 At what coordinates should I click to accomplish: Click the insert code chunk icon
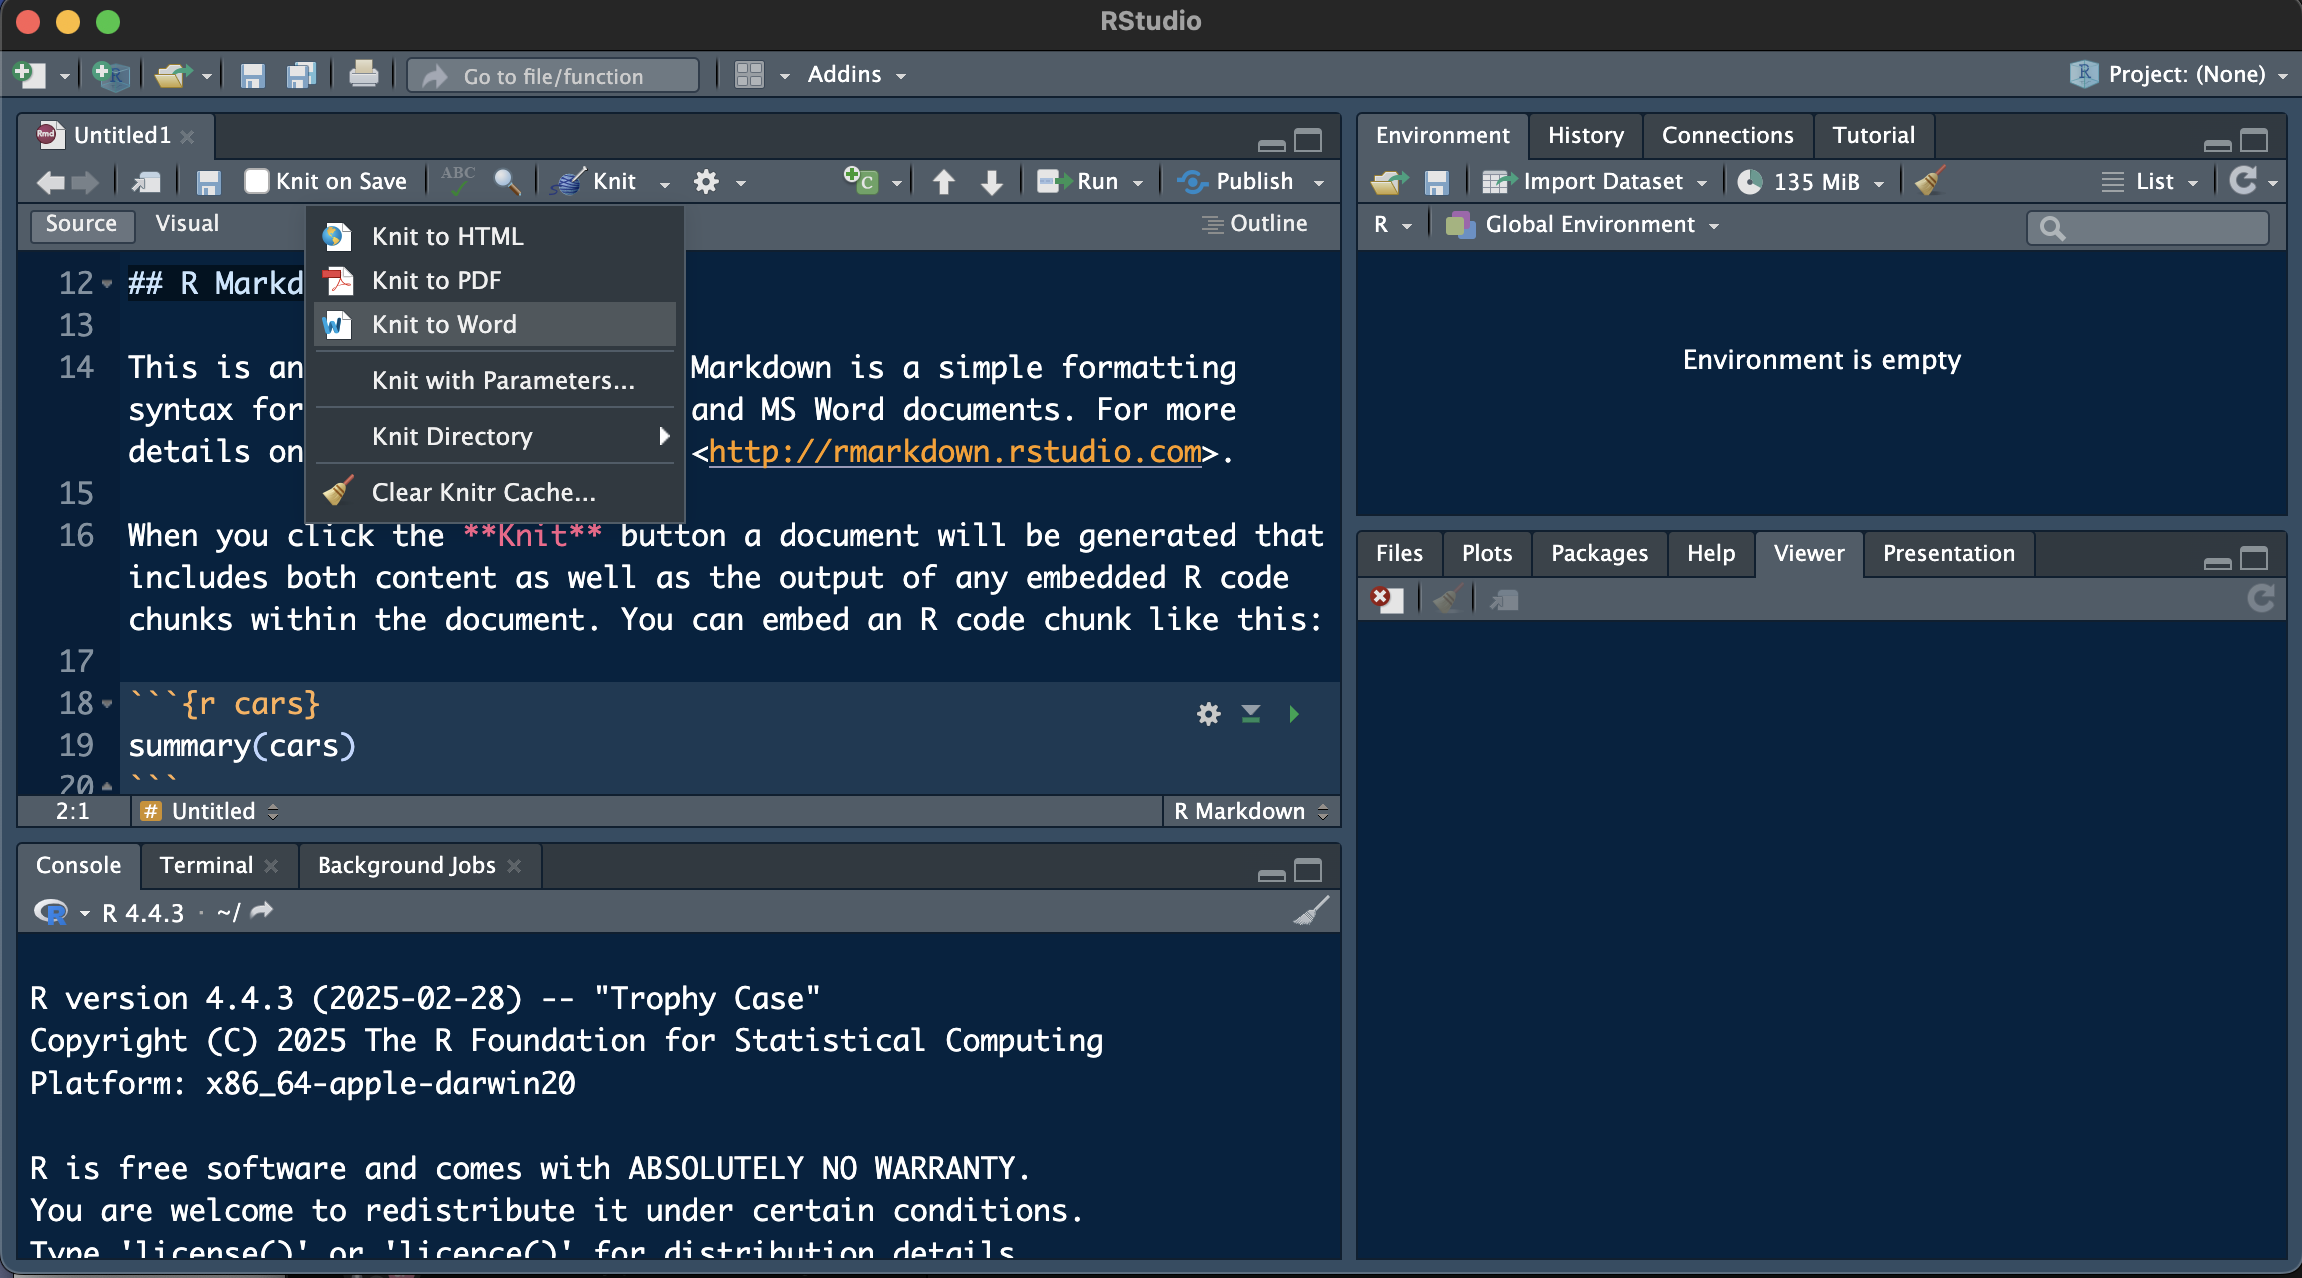click(x=860, y=181)
